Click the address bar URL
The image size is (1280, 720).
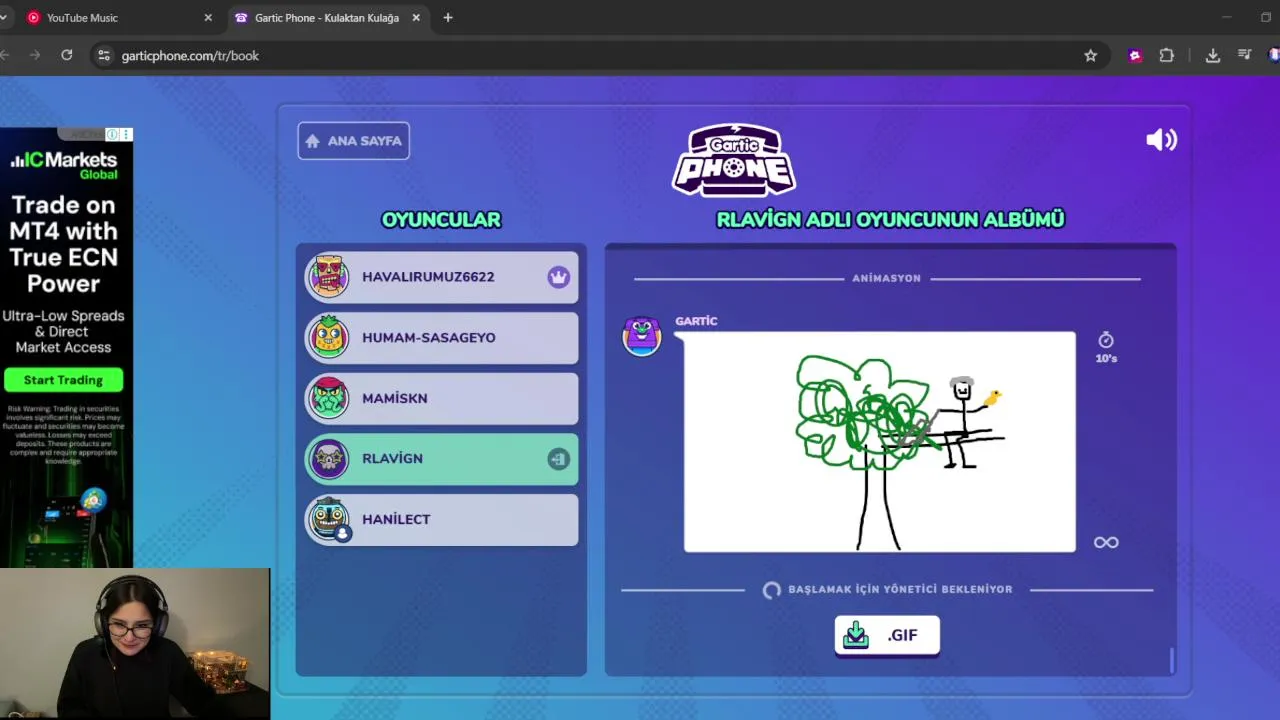(190, 56)
